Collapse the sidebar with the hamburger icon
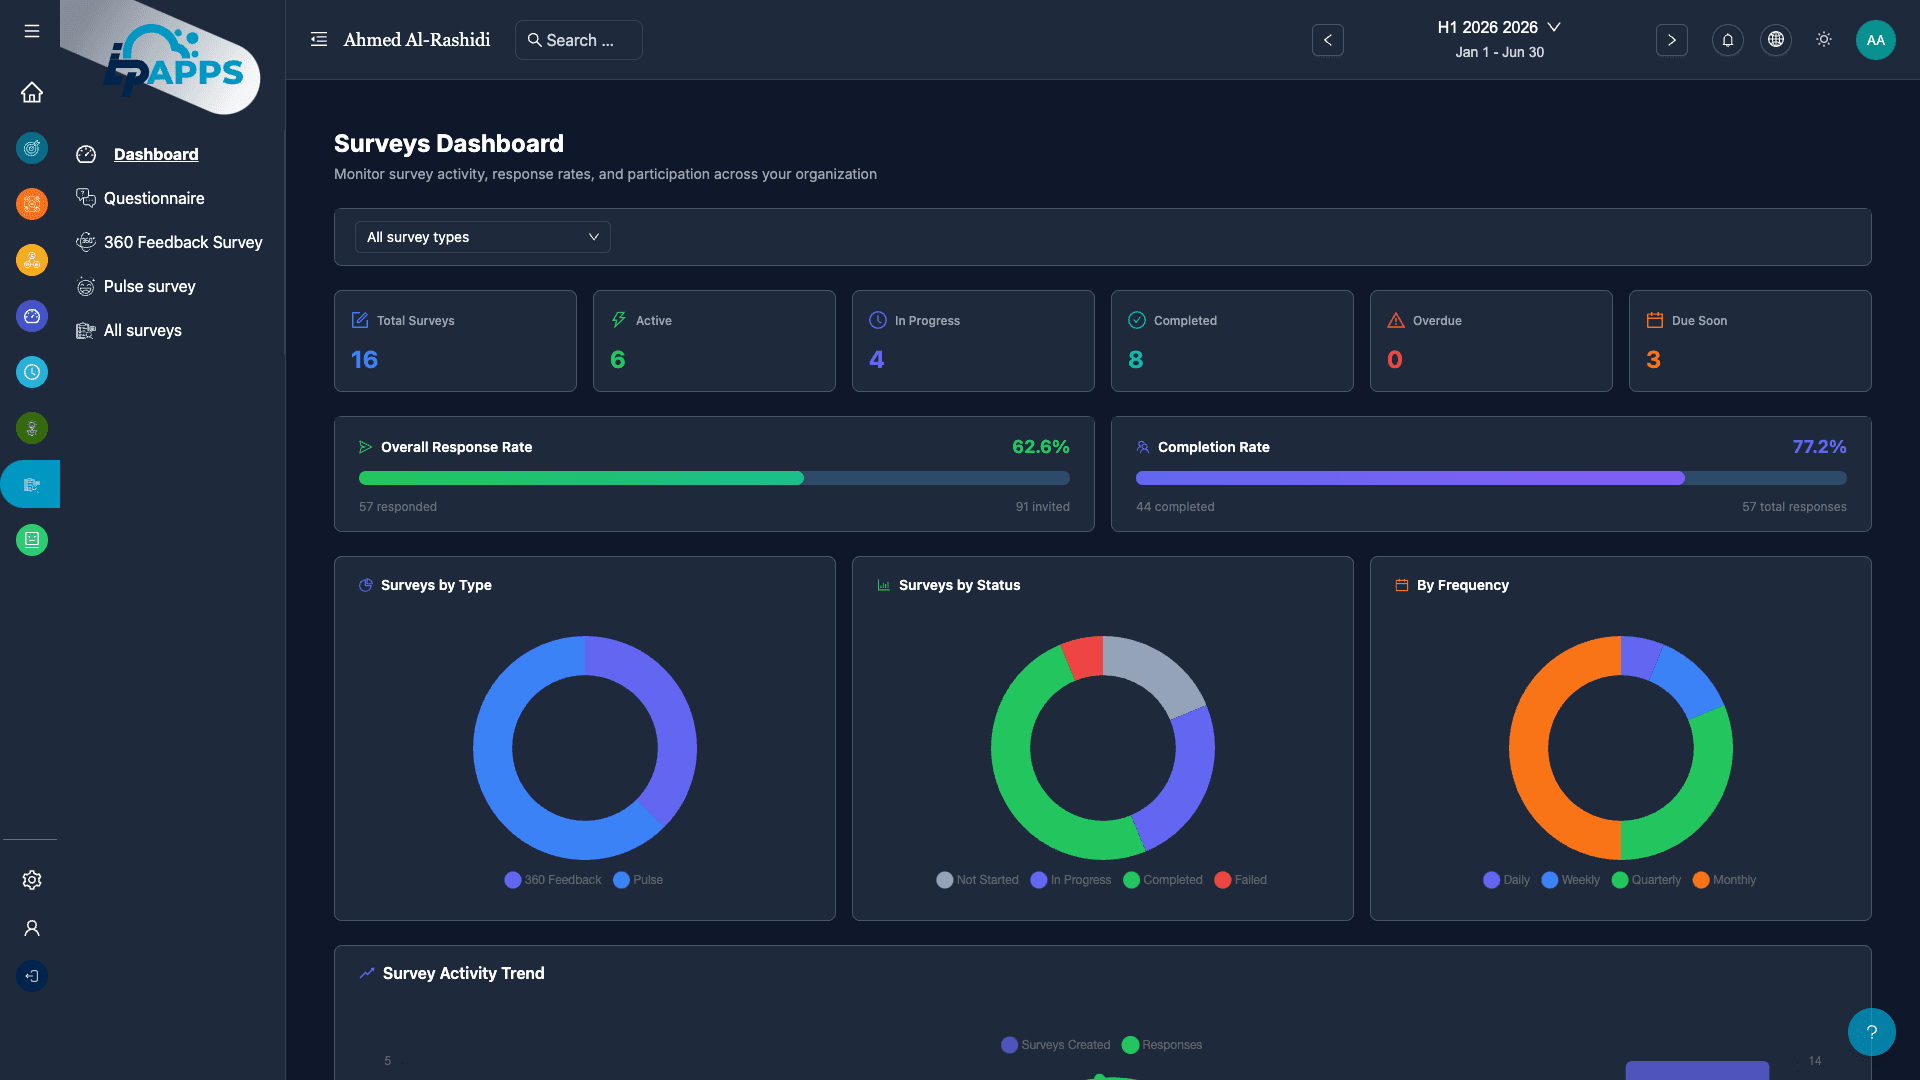Image resolution: width=1920 pixels, height=1080 pixels. (x=31, y=31)
